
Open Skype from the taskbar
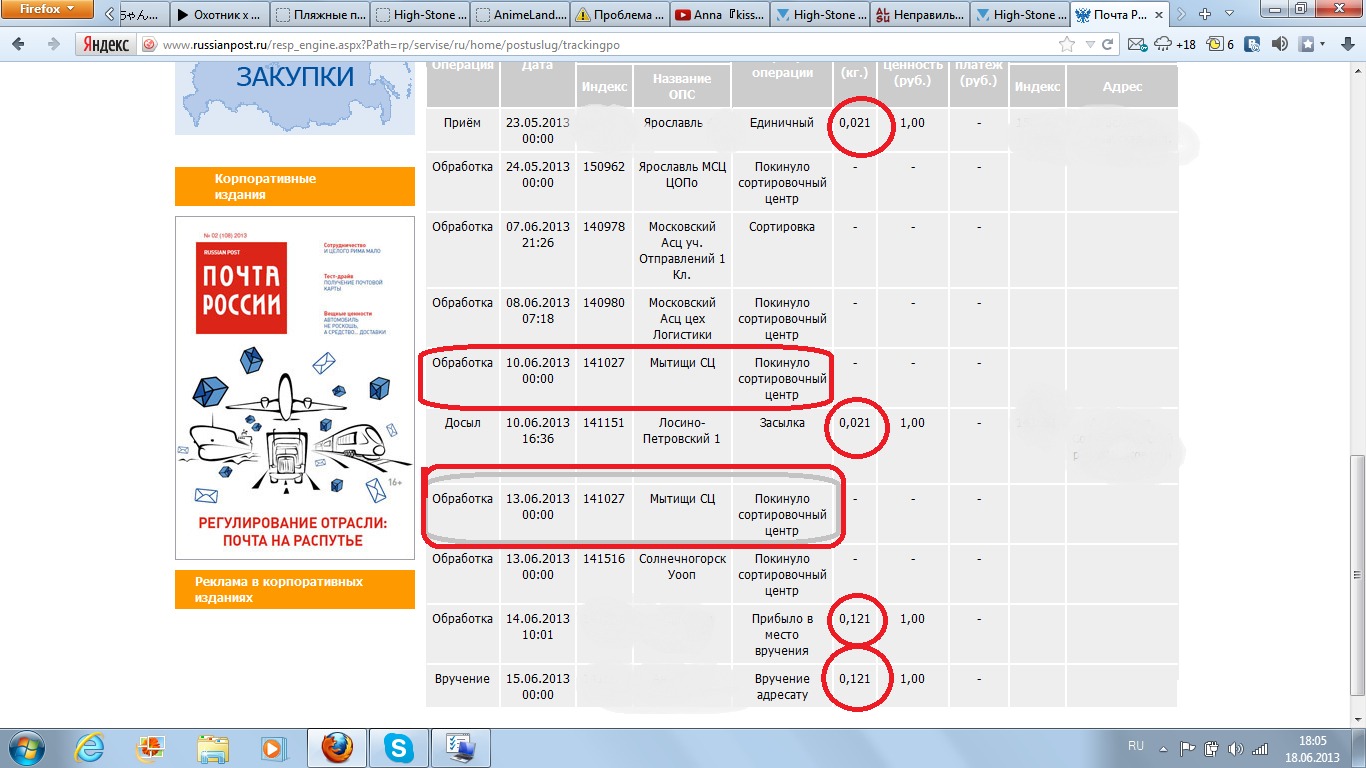point(398,747)
